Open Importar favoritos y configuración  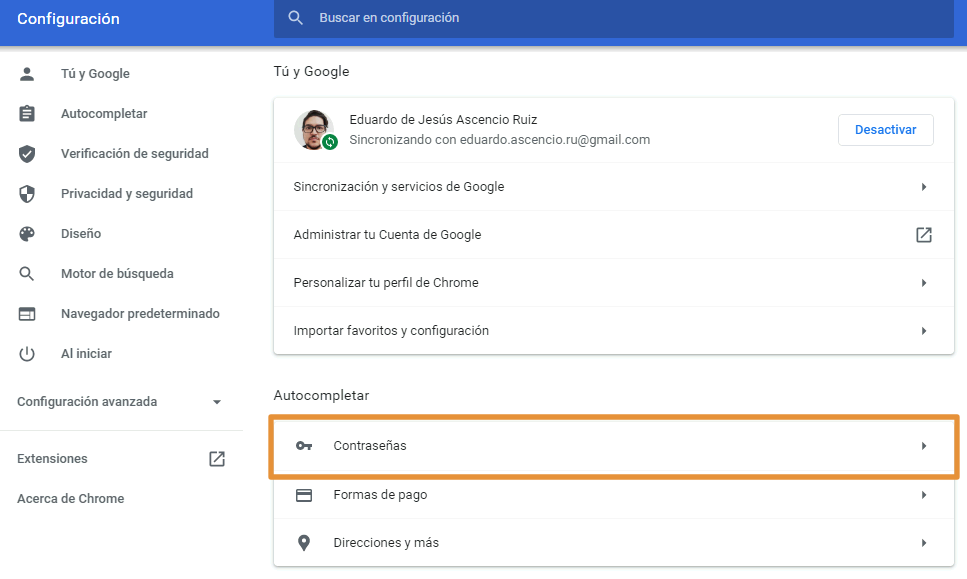coord(923,331)
